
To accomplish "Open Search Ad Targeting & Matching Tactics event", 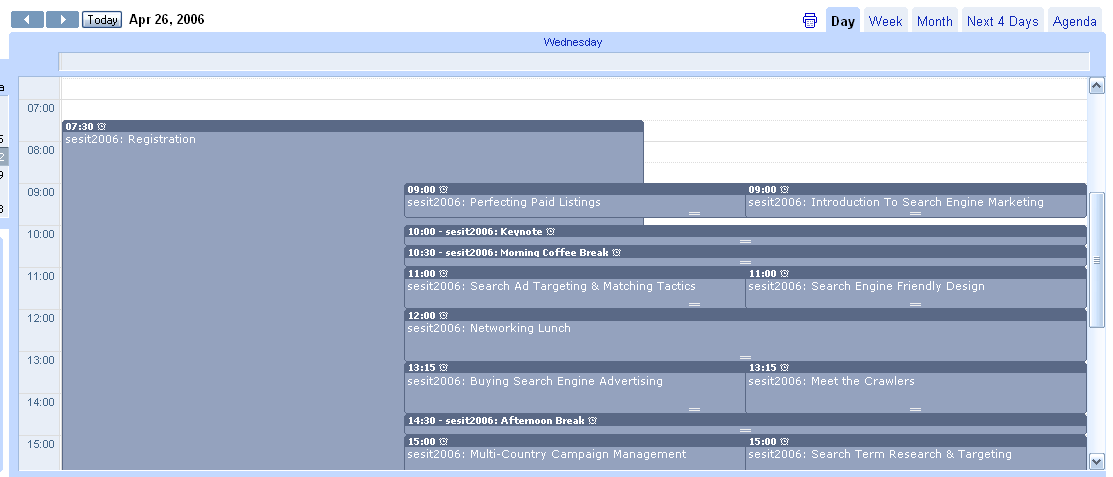I will click(552, 286).
